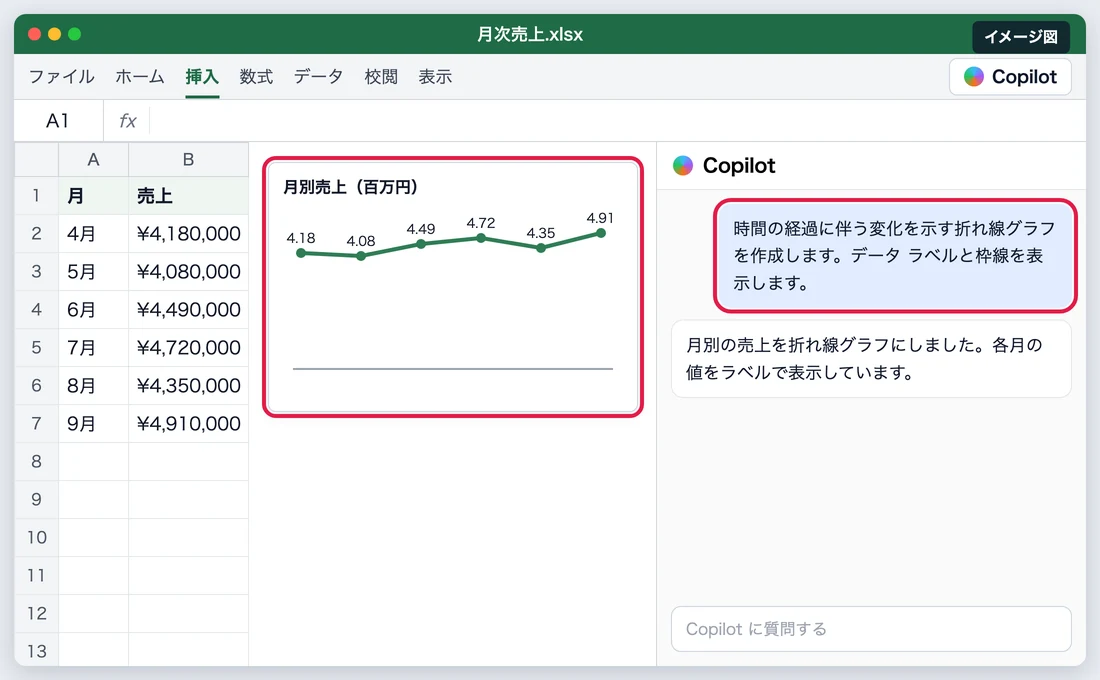Click the 4.08 data label on the chart

click(x=361, y=241)
